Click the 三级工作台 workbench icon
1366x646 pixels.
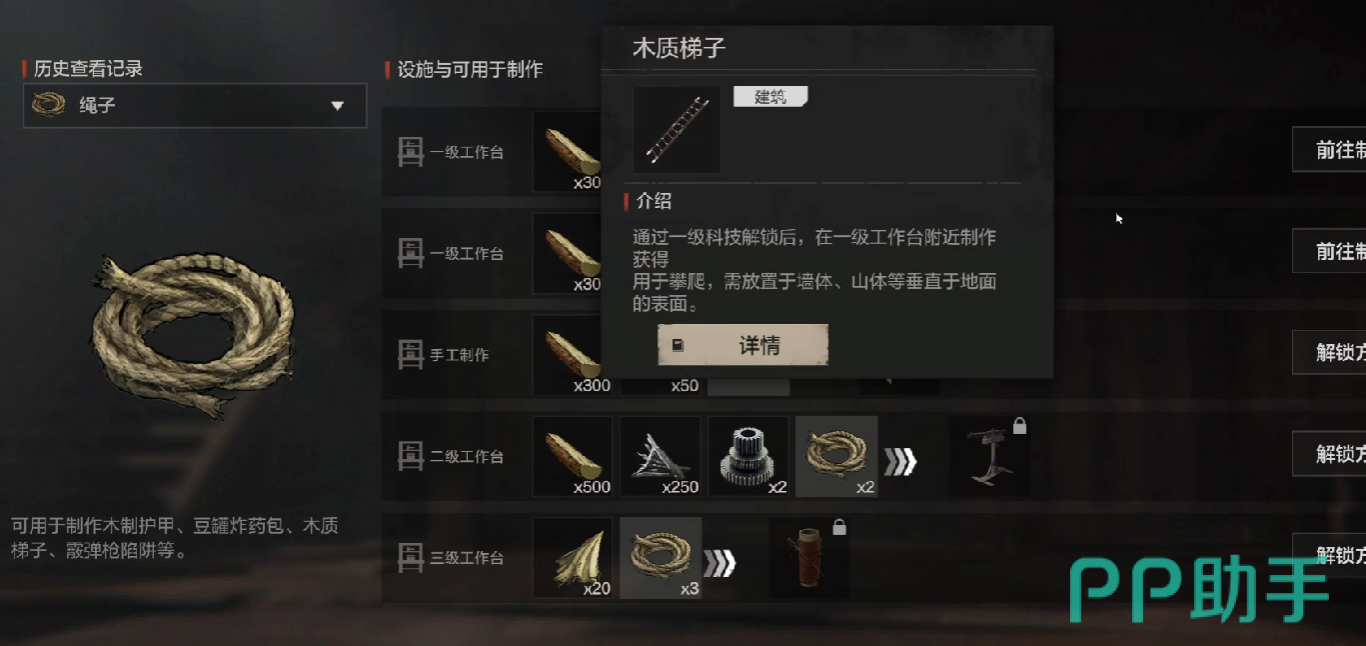(x=411, y=557)
